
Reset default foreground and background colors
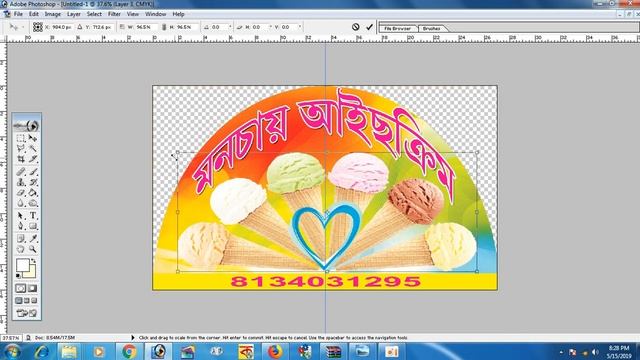(x=18, y=276)
